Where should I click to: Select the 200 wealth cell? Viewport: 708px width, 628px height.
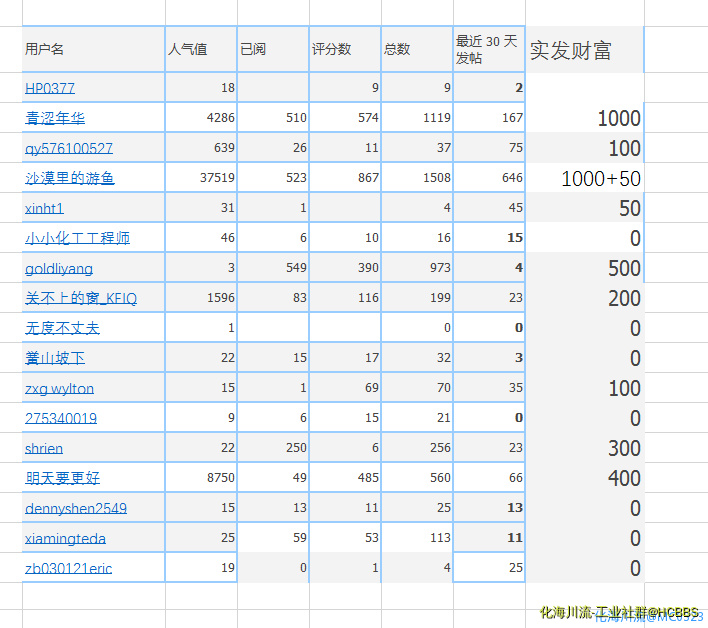coord(585,298)
